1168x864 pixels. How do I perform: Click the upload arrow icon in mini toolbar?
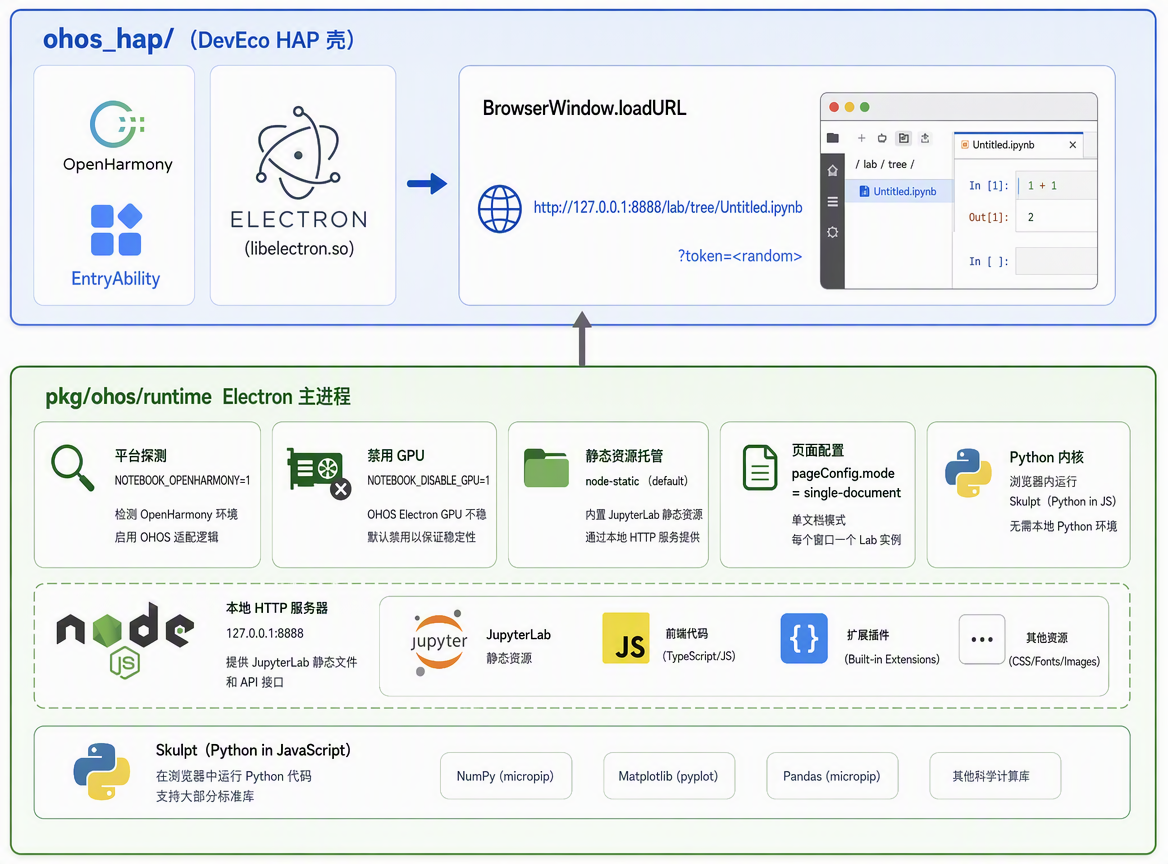925,138
